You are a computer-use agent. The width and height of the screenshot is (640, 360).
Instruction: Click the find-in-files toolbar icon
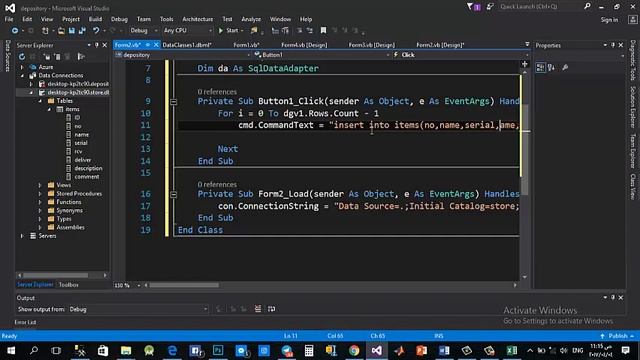[254, 31]
